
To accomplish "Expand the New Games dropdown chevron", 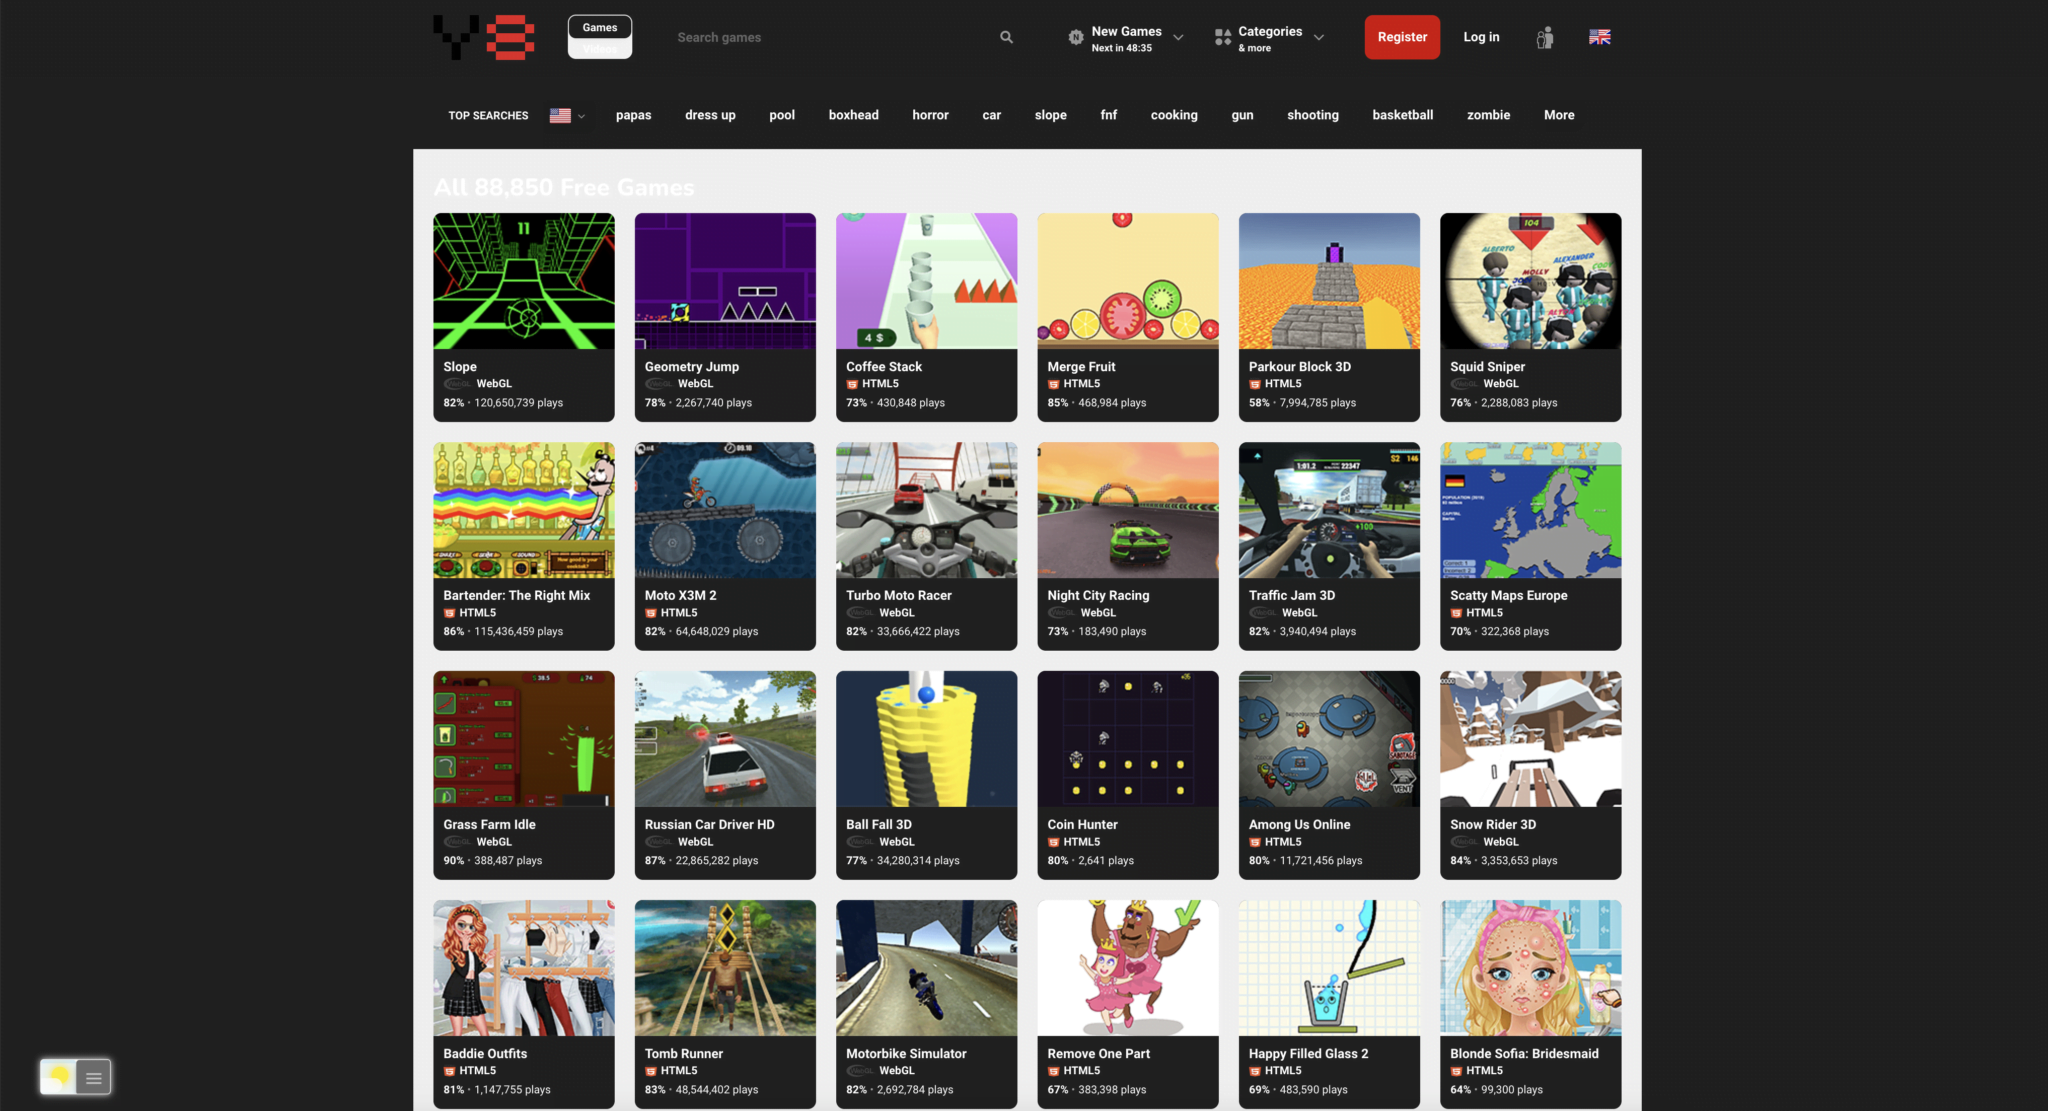I will coord(1178,38).
